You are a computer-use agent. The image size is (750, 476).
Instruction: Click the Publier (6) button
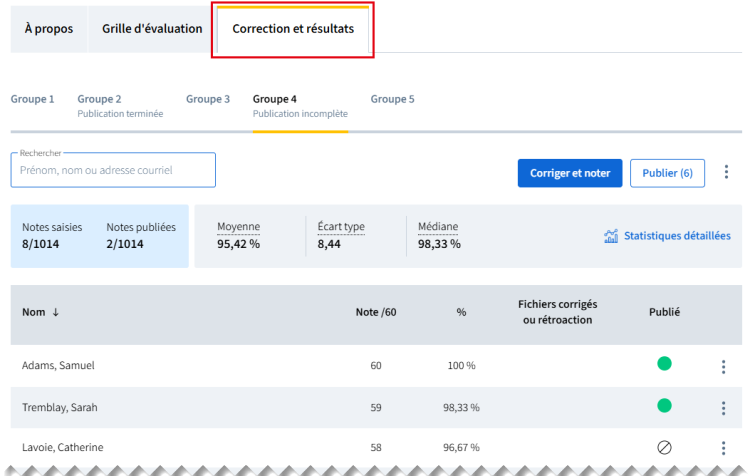tap(667, 173)
